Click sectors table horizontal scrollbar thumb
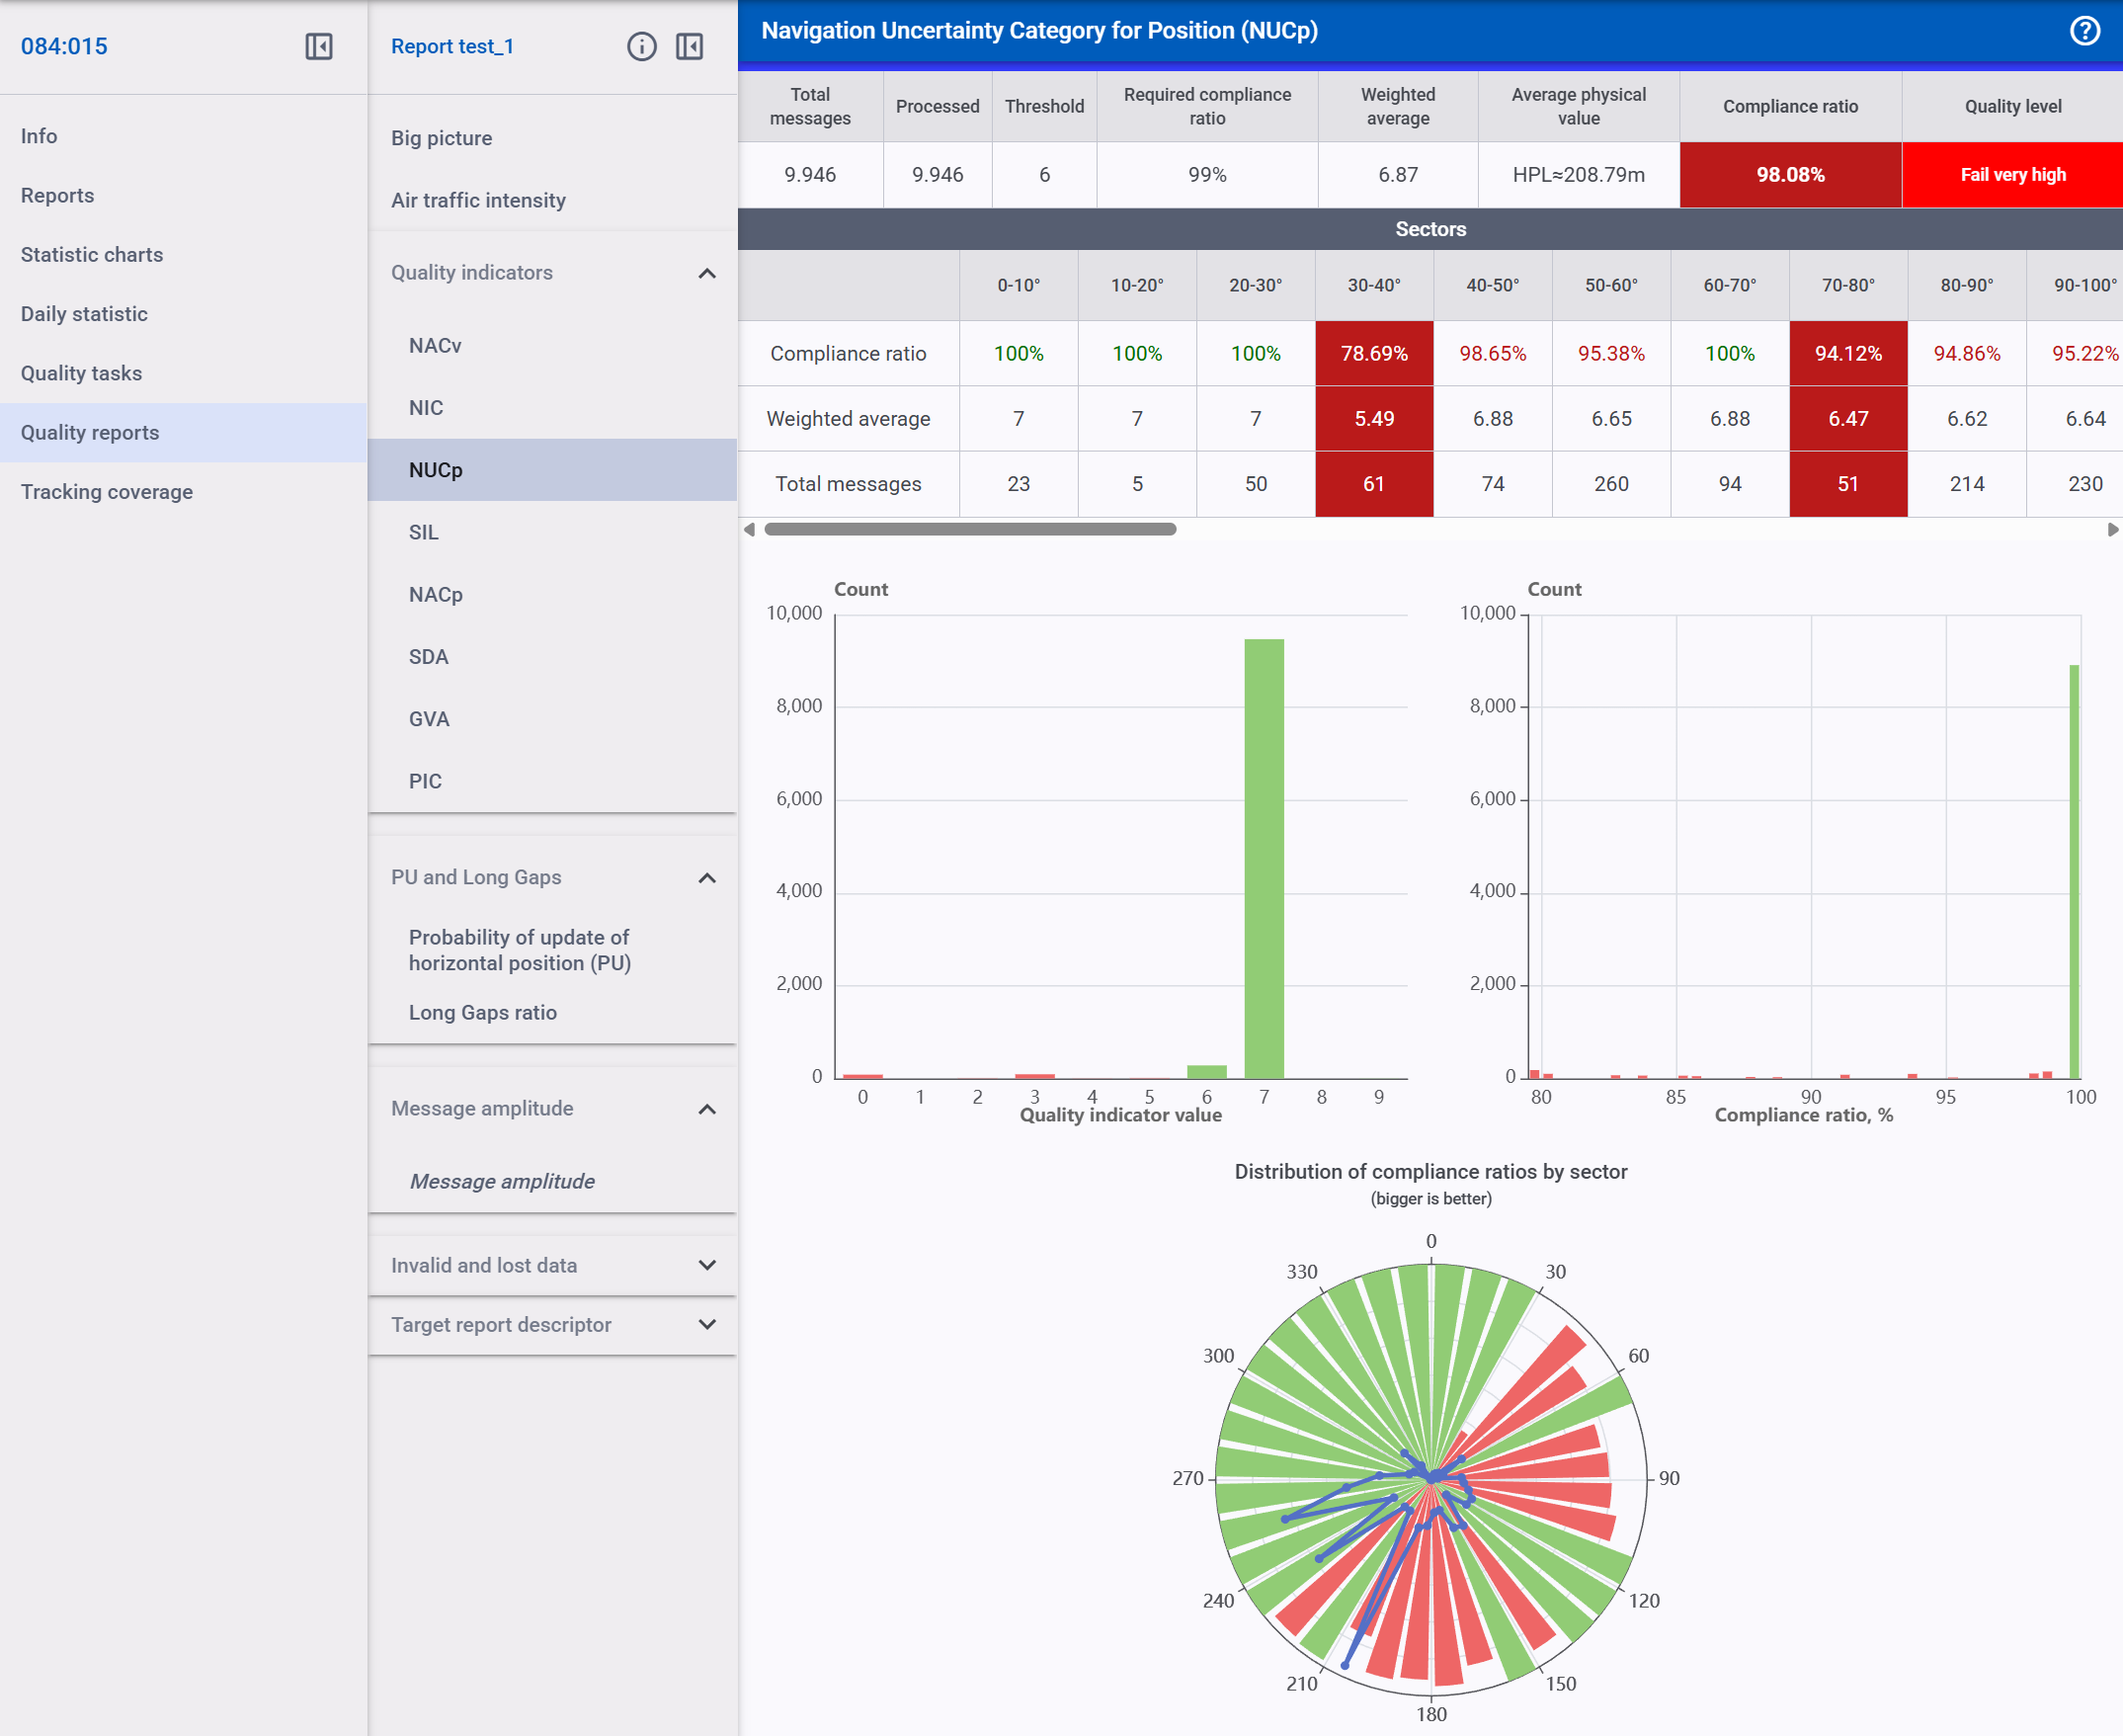 click(x=969, y=529)
